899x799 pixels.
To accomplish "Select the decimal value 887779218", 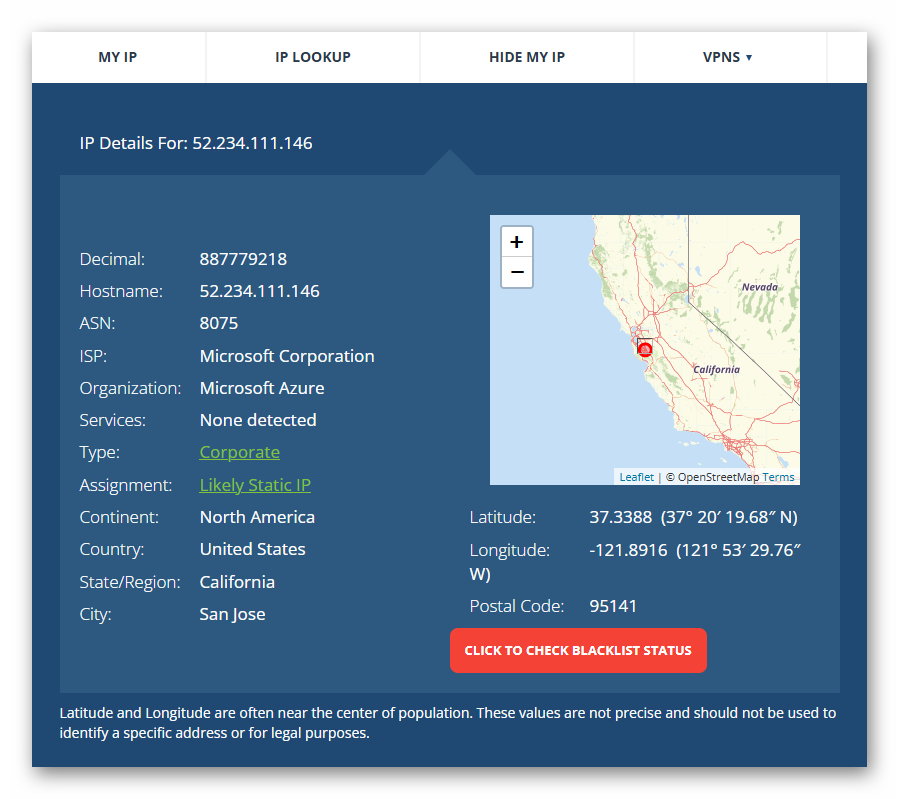I will [243, 259].
